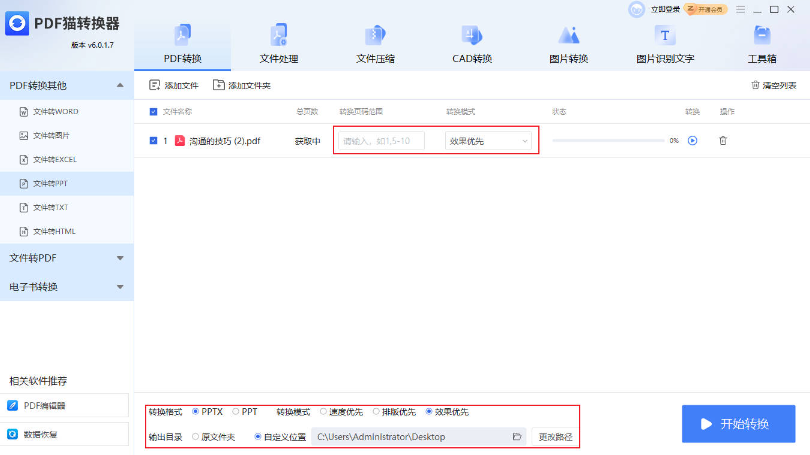Click the 添加文件 button
Screen dimensions: 810x455
[174, 85]
